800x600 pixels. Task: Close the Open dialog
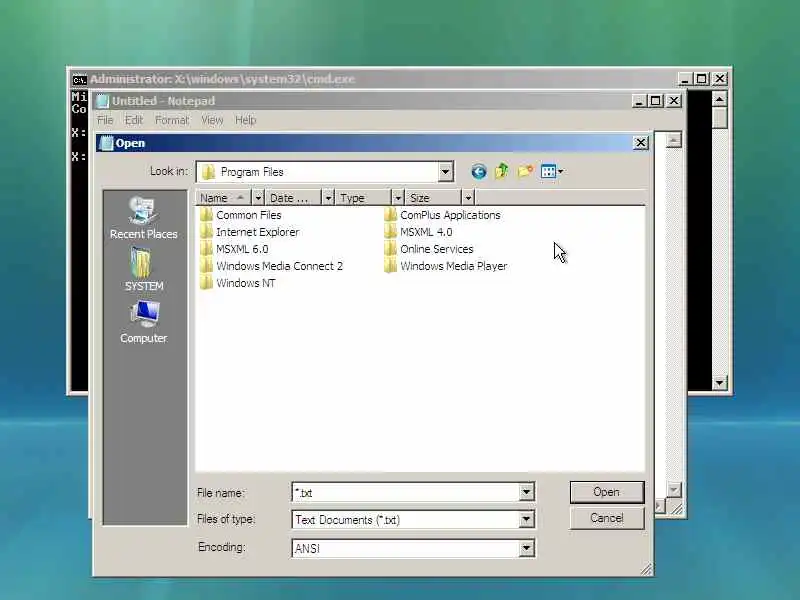(x=640, y=143)
